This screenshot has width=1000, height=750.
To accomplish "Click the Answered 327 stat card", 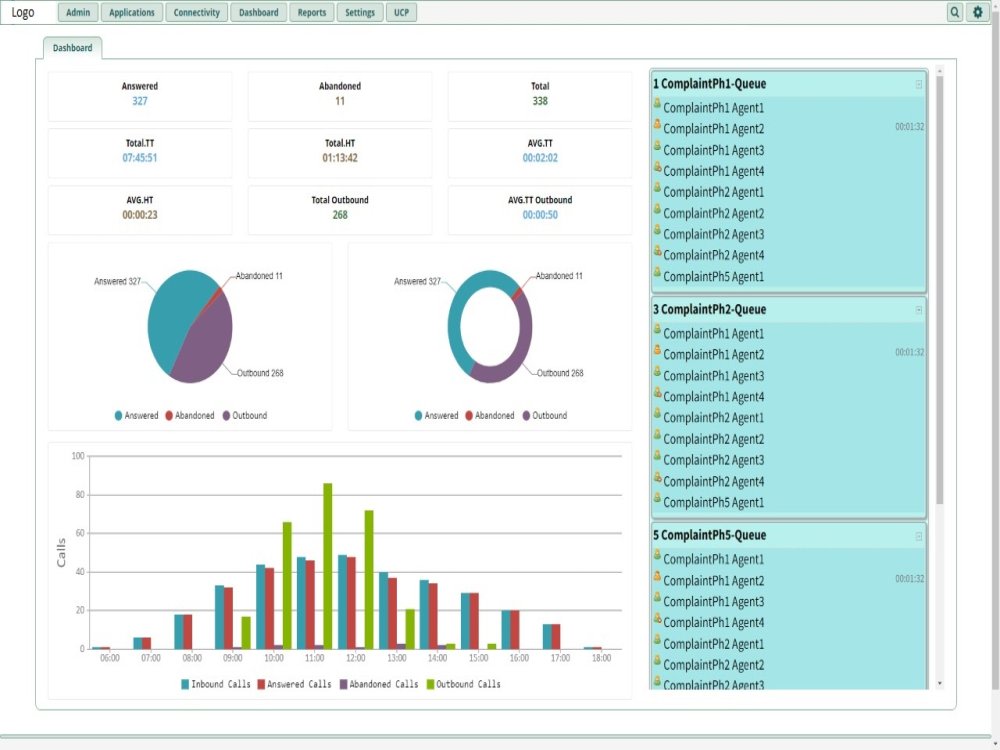I will click(x=140, y=96).
